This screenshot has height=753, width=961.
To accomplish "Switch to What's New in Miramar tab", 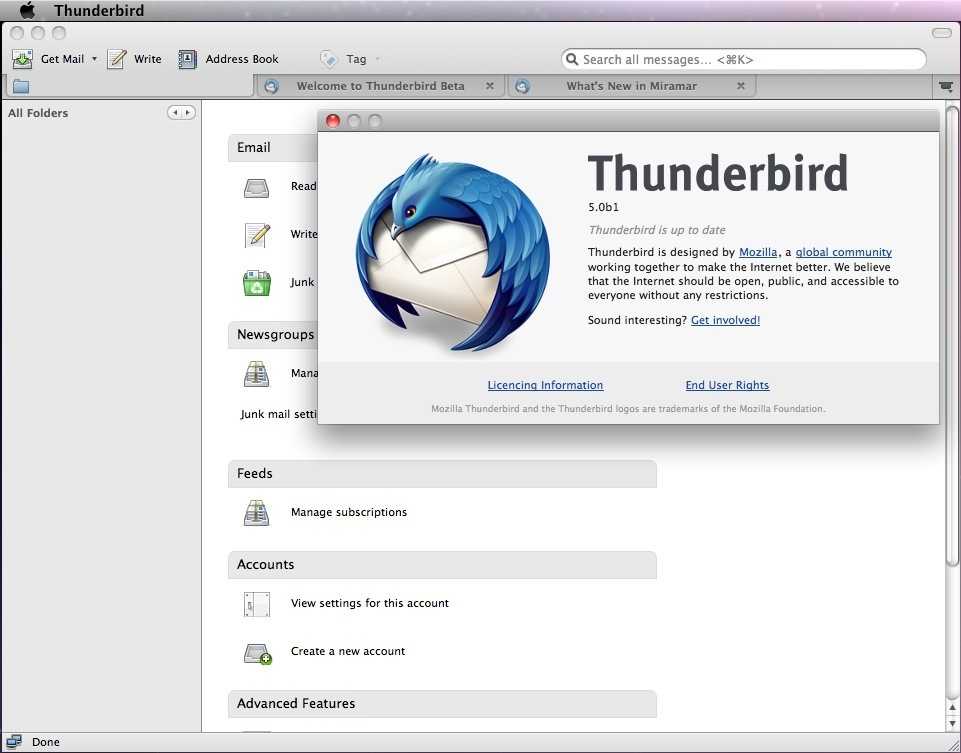I will [x=632, y=86].
